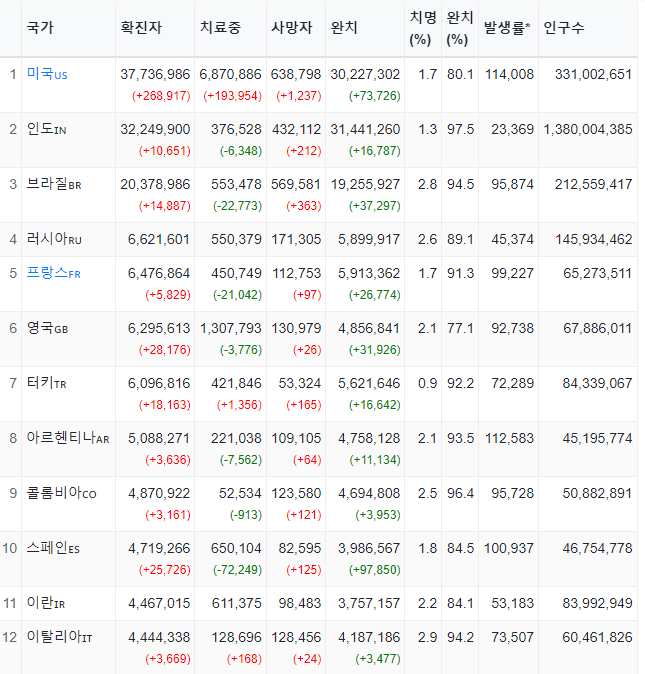The height and width of the screenshot is (674, 645).
Task: Click Colombia deaths value 123,580
Action: pos(296,493)
